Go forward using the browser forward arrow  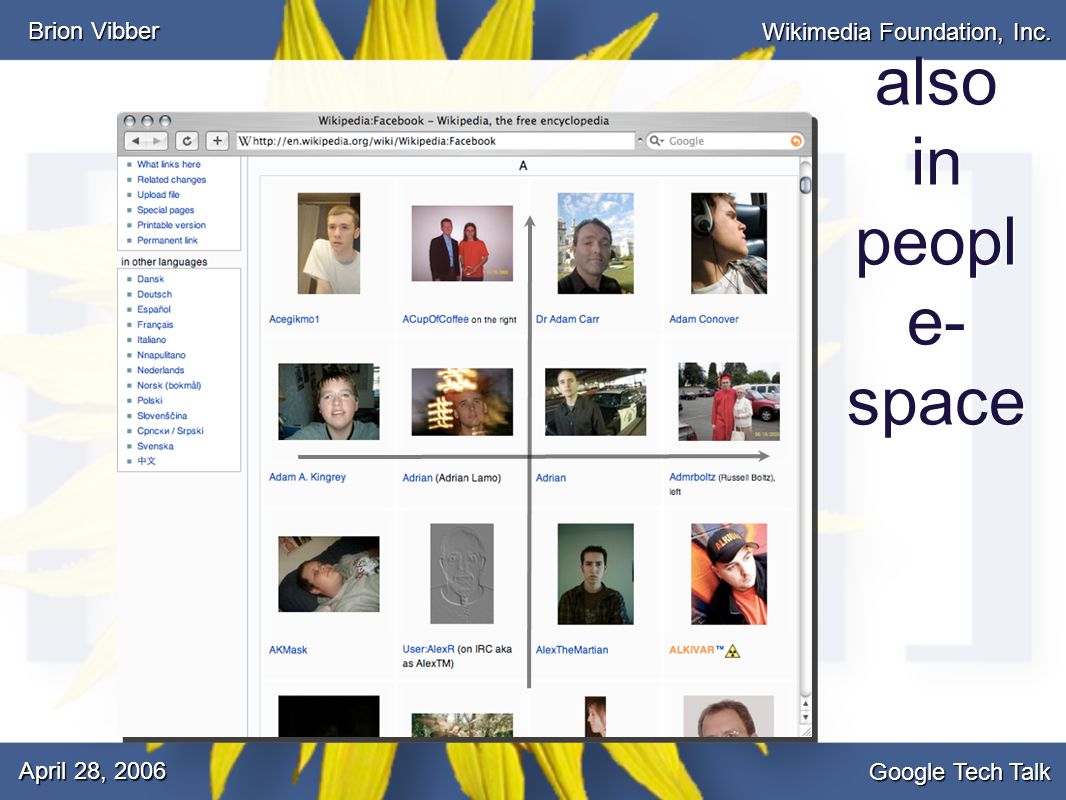(x=158, y=141)
